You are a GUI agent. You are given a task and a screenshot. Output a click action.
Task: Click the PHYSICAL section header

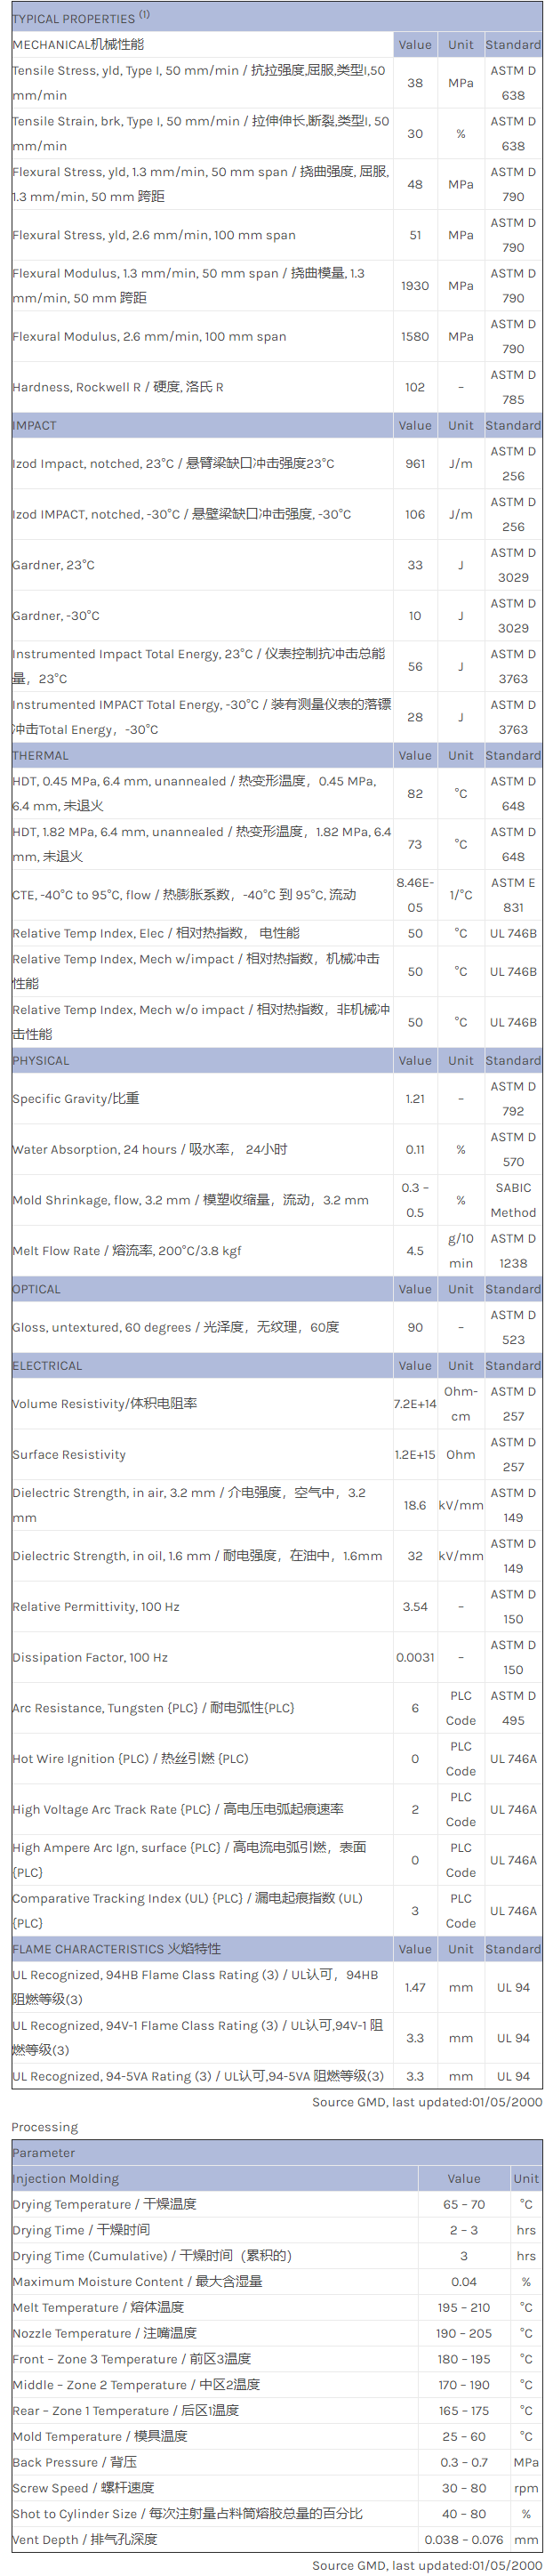click(x=41, y=1060)
